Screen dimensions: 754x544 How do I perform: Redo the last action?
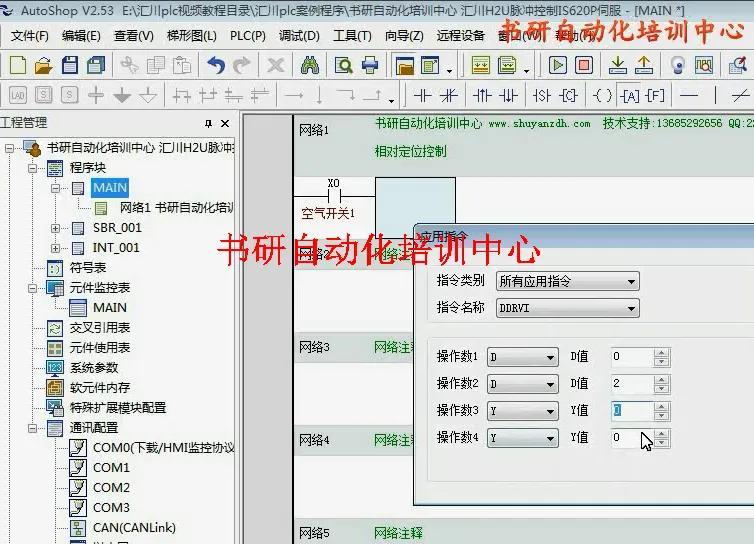(x=242, y=65)
